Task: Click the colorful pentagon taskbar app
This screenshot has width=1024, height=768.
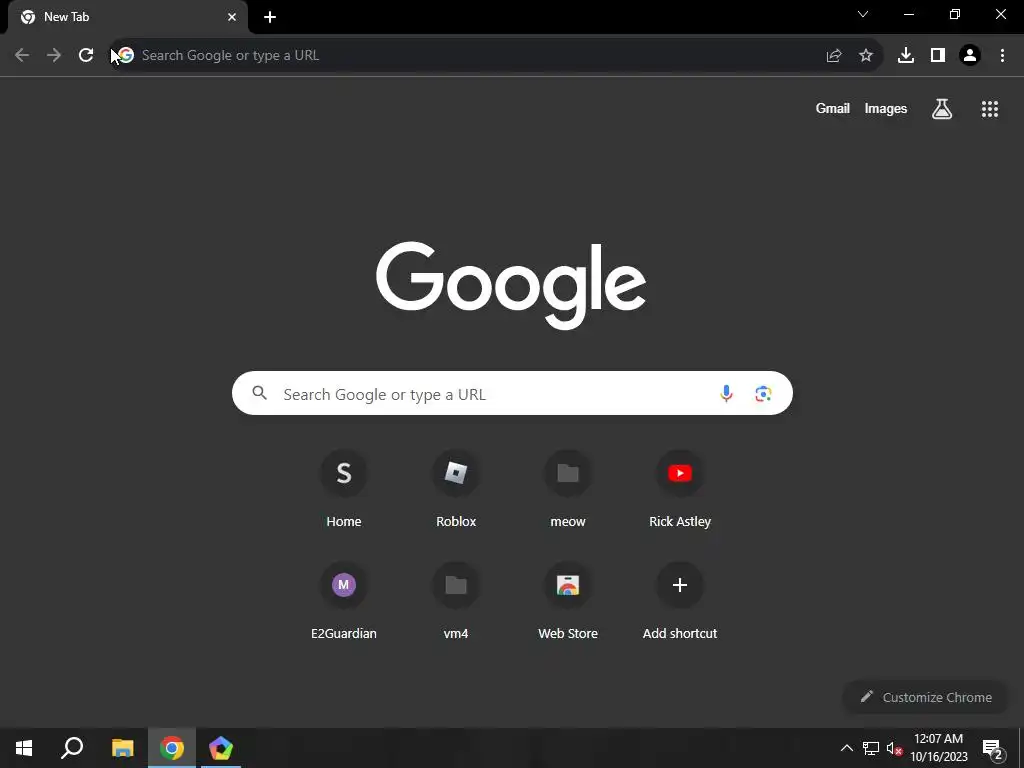Action: point(221,748)
